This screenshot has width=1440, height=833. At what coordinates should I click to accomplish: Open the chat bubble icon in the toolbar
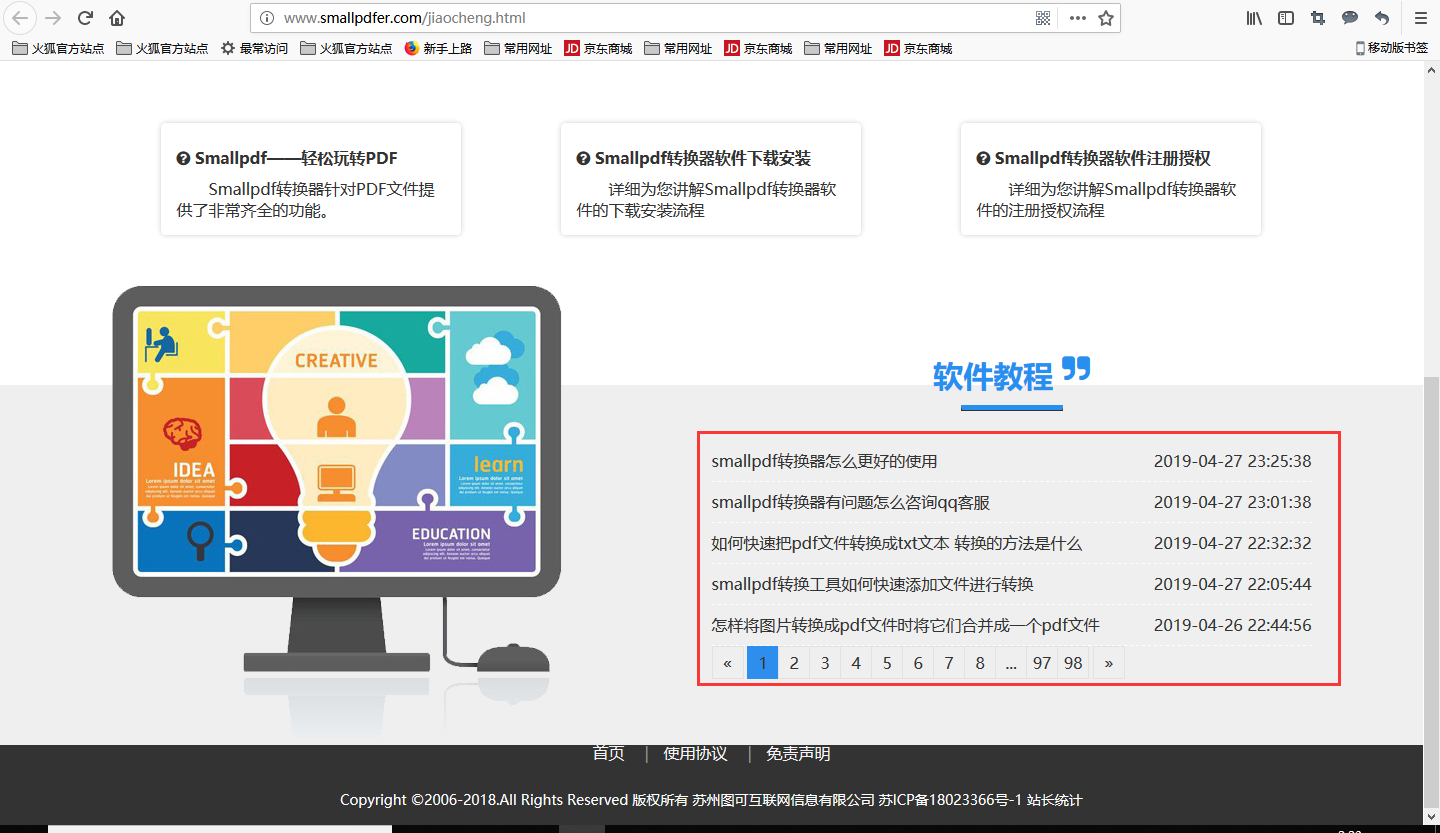click(1350, 18)
